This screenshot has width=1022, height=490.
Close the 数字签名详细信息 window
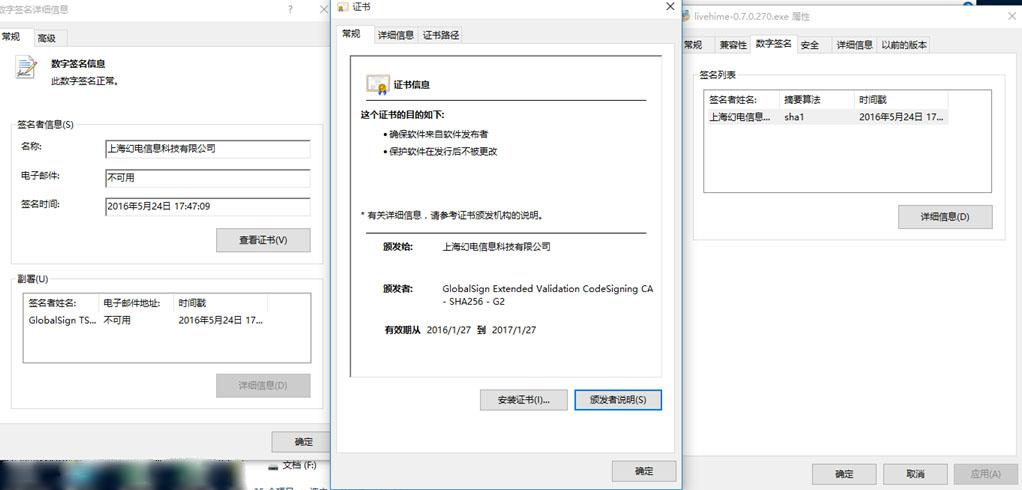324,9
